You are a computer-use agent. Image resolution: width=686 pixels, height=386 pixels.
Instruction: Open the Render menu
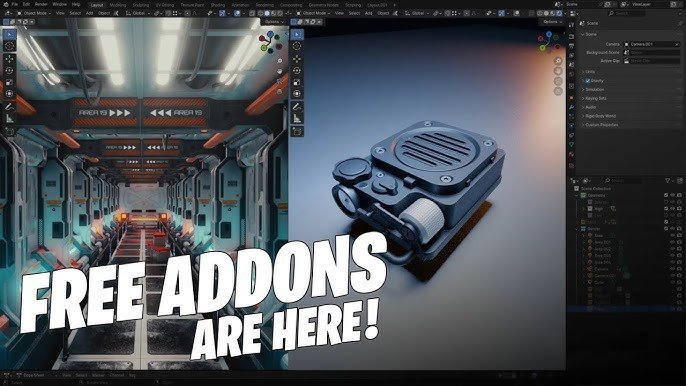coord(41,4)
